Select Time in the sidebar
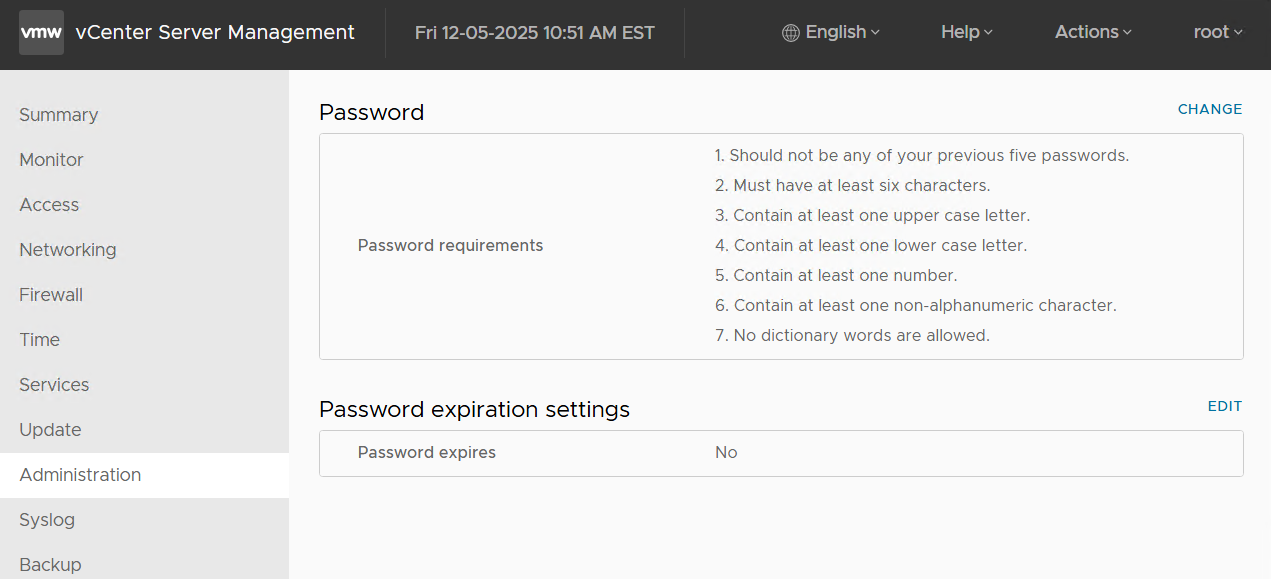 coord(40,340)
